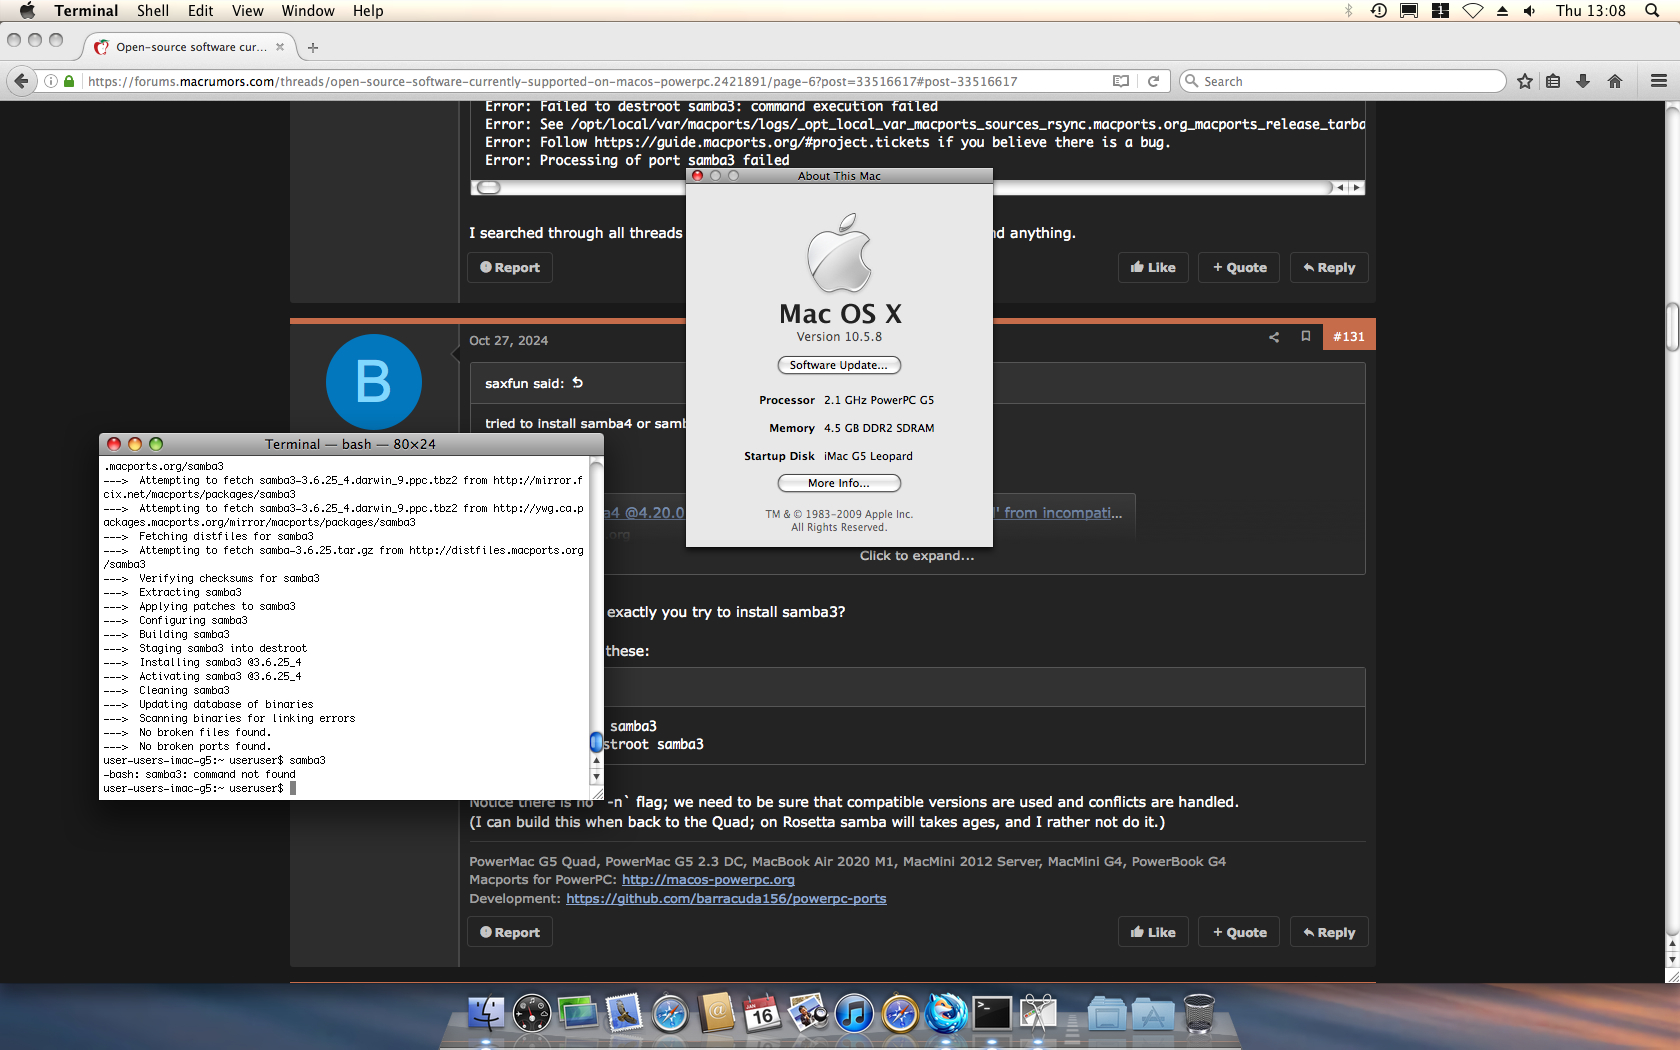This screenshot has height=1050, width=1680.
Task: Bookmark post #131 with the bookmark icon
Action: pos(1305,337)
